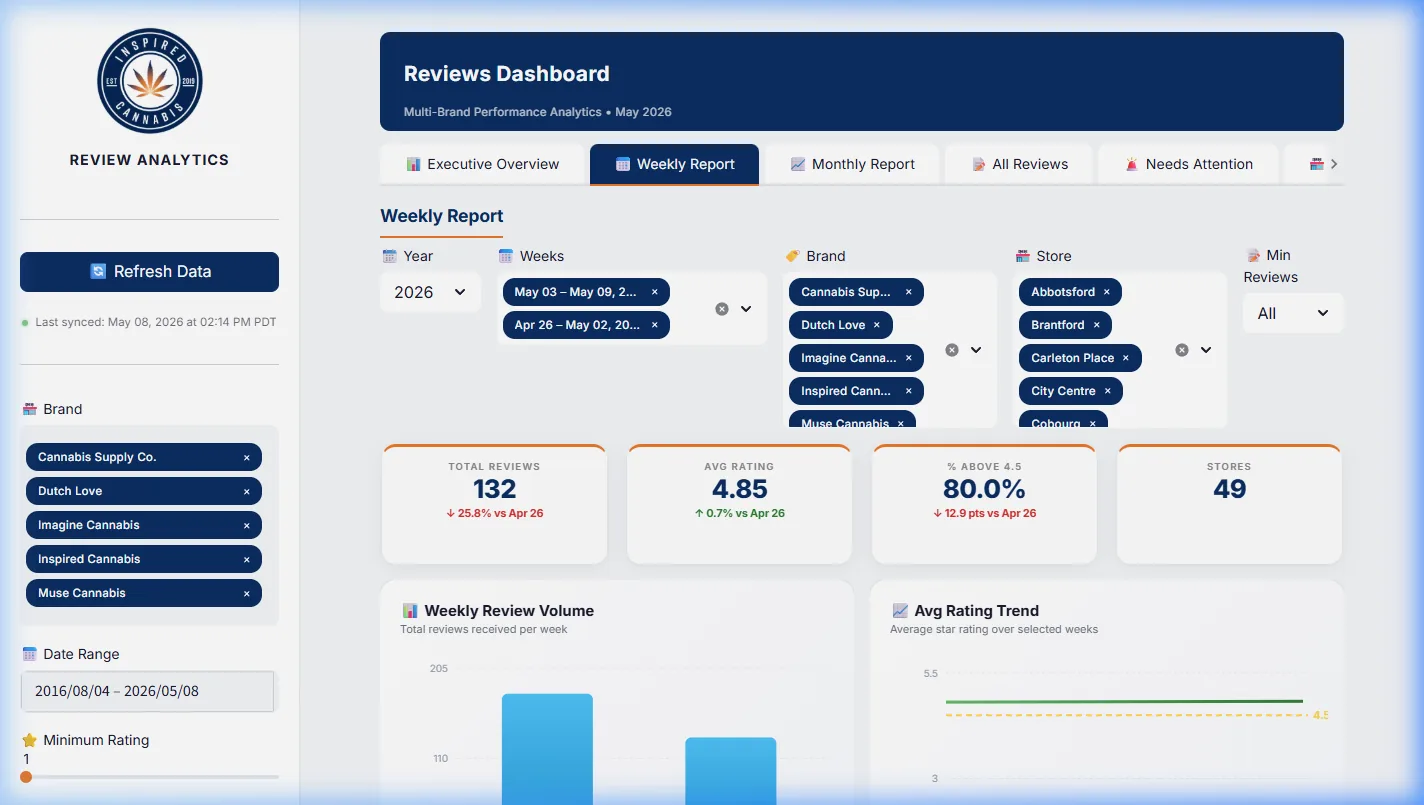
Task: Click the '12.9 pts vs Apr 26' text
Action: click(984, 513)
